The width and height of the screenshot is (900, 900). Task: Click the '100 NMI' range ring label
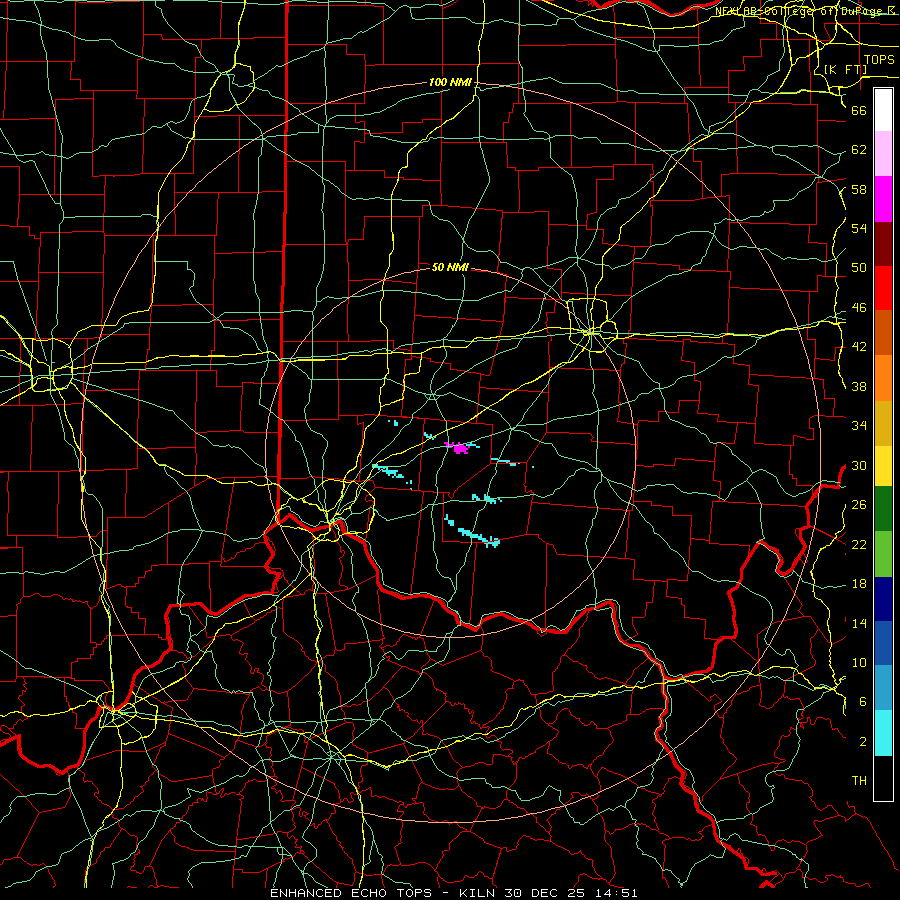coord(450,82)
